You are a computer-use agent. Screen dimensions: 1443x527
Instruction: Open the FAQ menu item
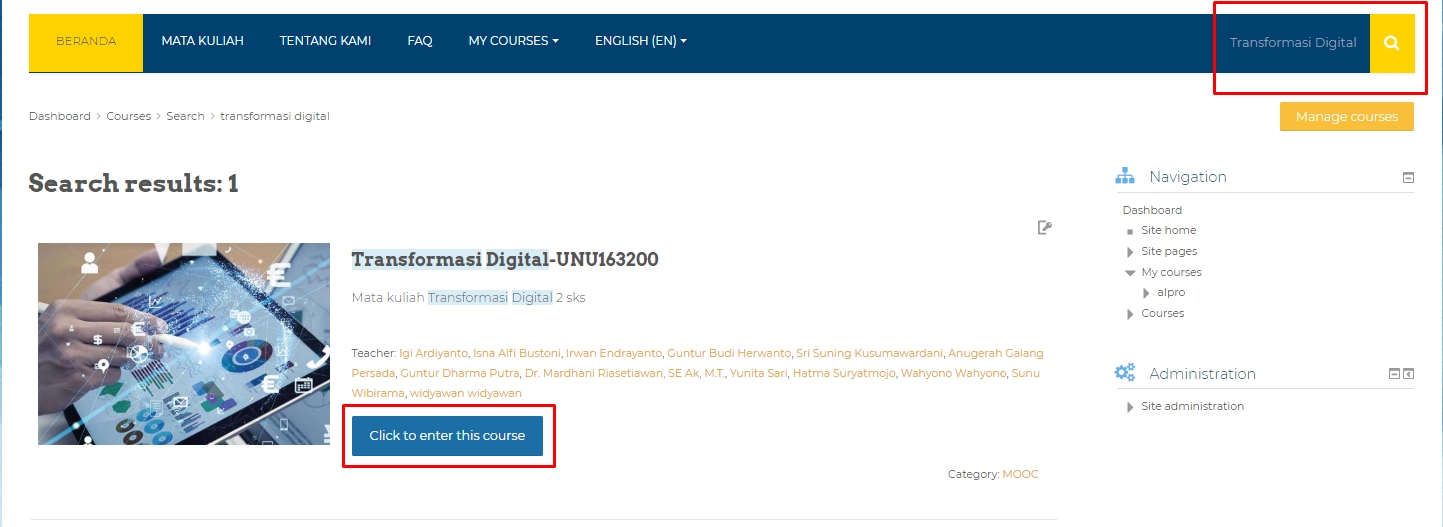419,41
